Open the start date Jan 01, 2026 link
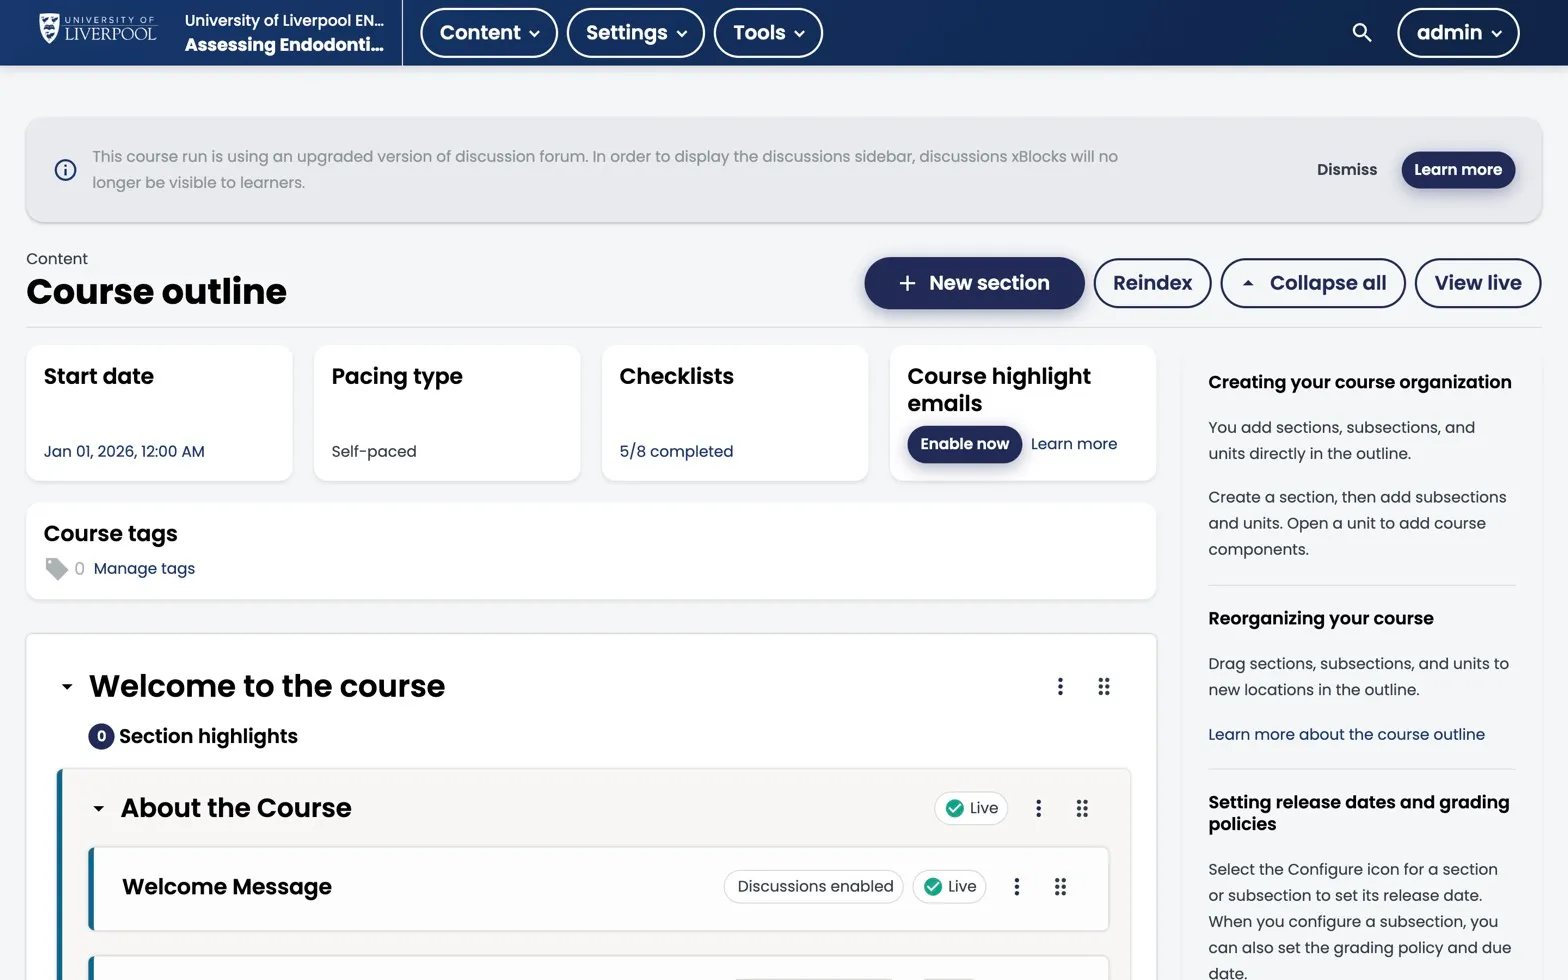This screenshot has height=980, width=1568. [124, 451]
